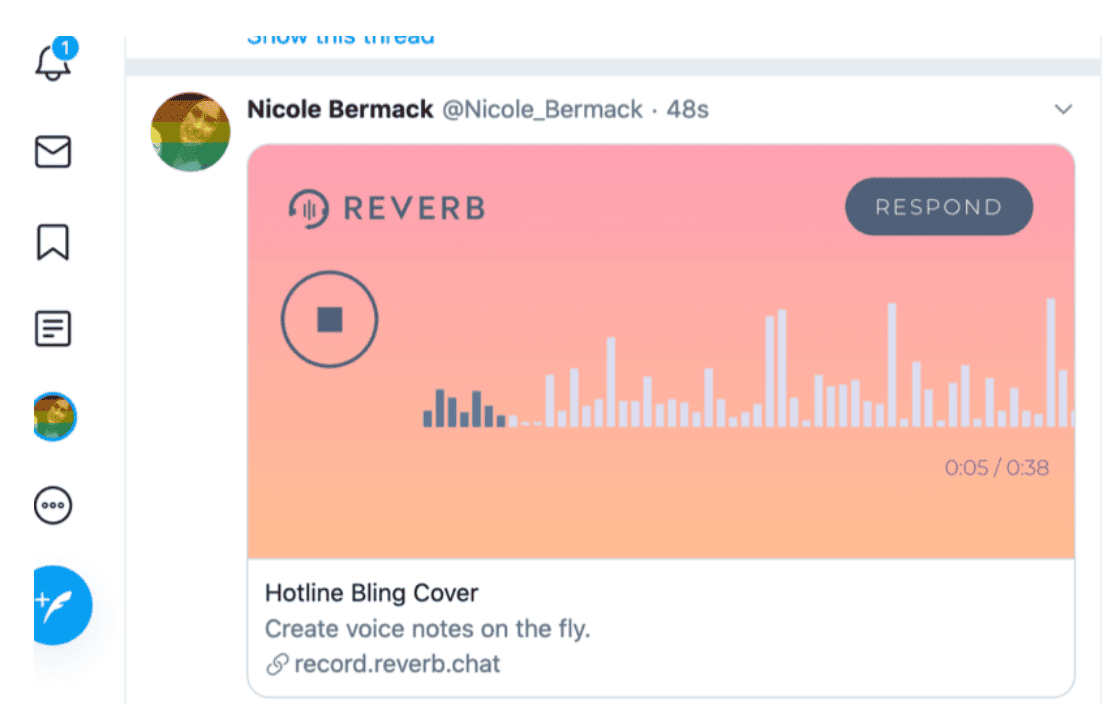Click the partially visible thread link
The image size is (1118, 704).
[x=341, y=40]
